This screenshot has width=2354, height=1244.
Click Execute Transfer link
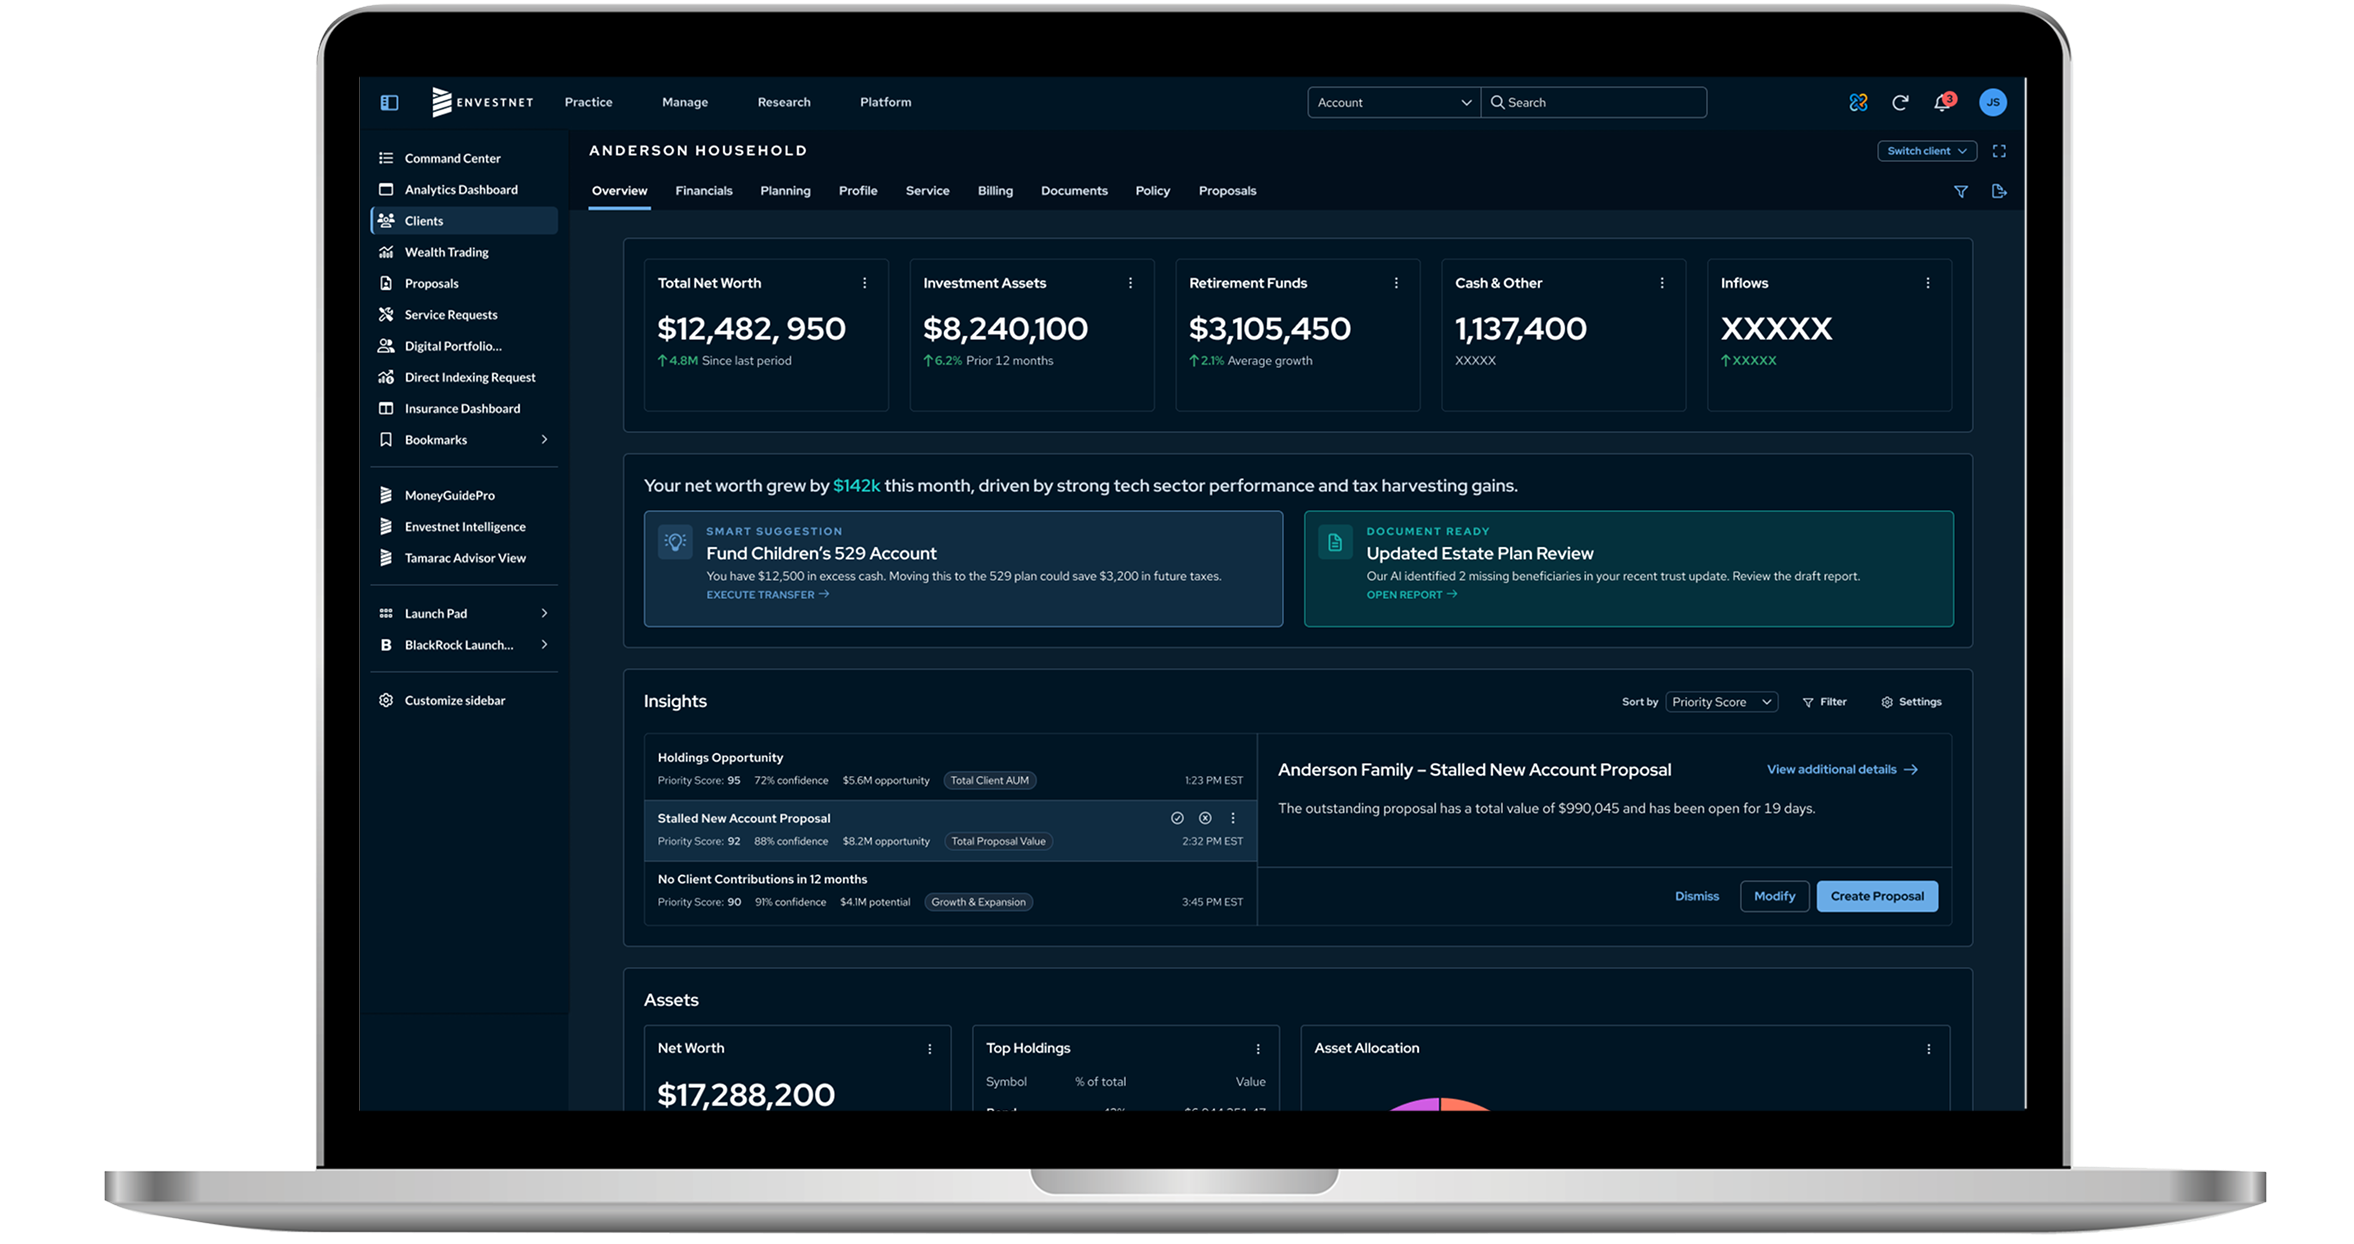768,594
